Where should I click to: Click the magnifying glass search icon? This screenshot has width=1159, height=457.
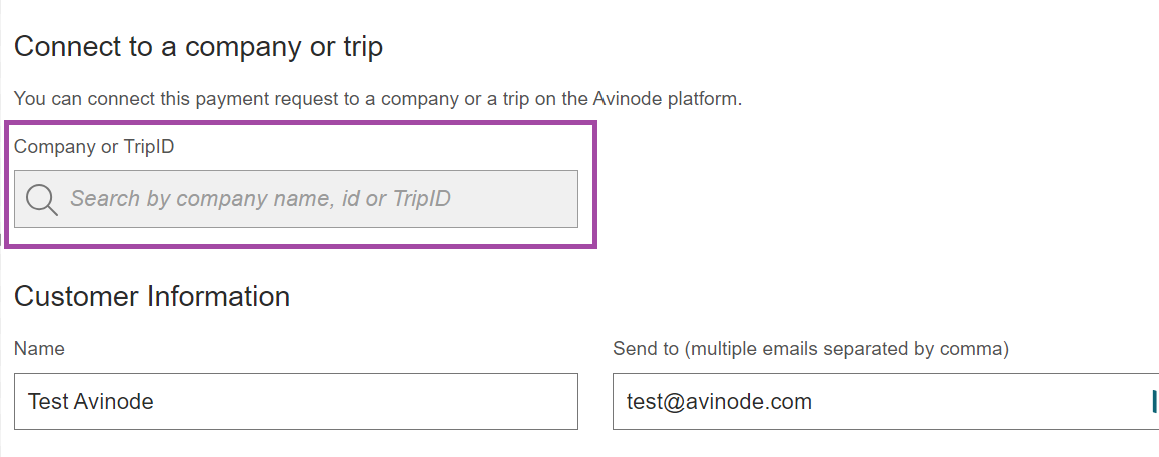click(41, 200)
